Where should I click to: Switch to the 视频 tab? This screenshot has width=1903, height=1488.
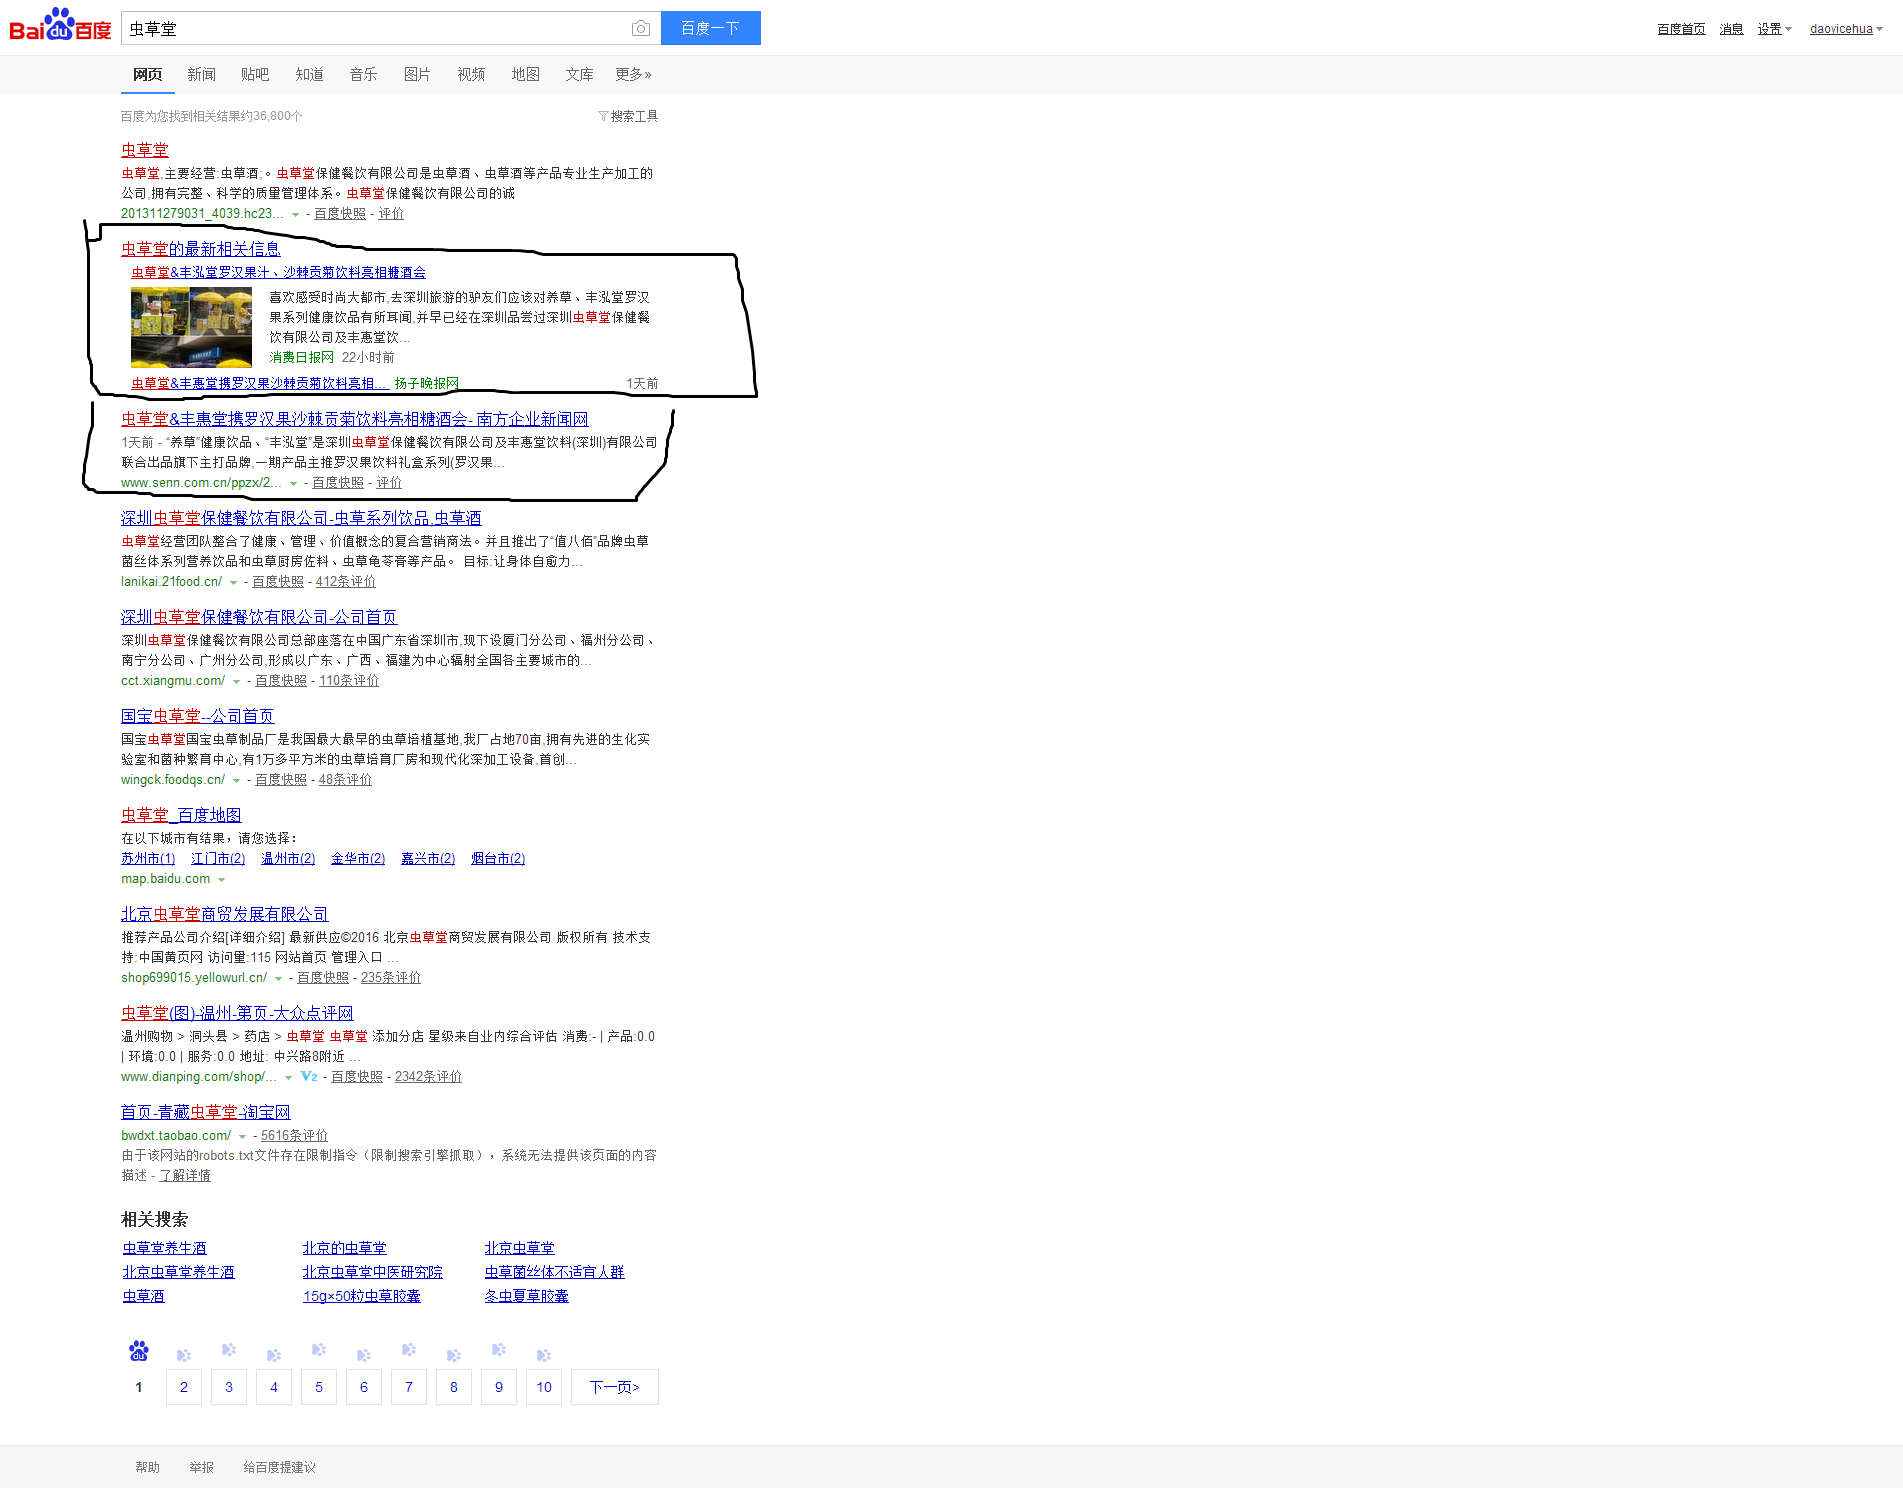(x=471, y=74)
